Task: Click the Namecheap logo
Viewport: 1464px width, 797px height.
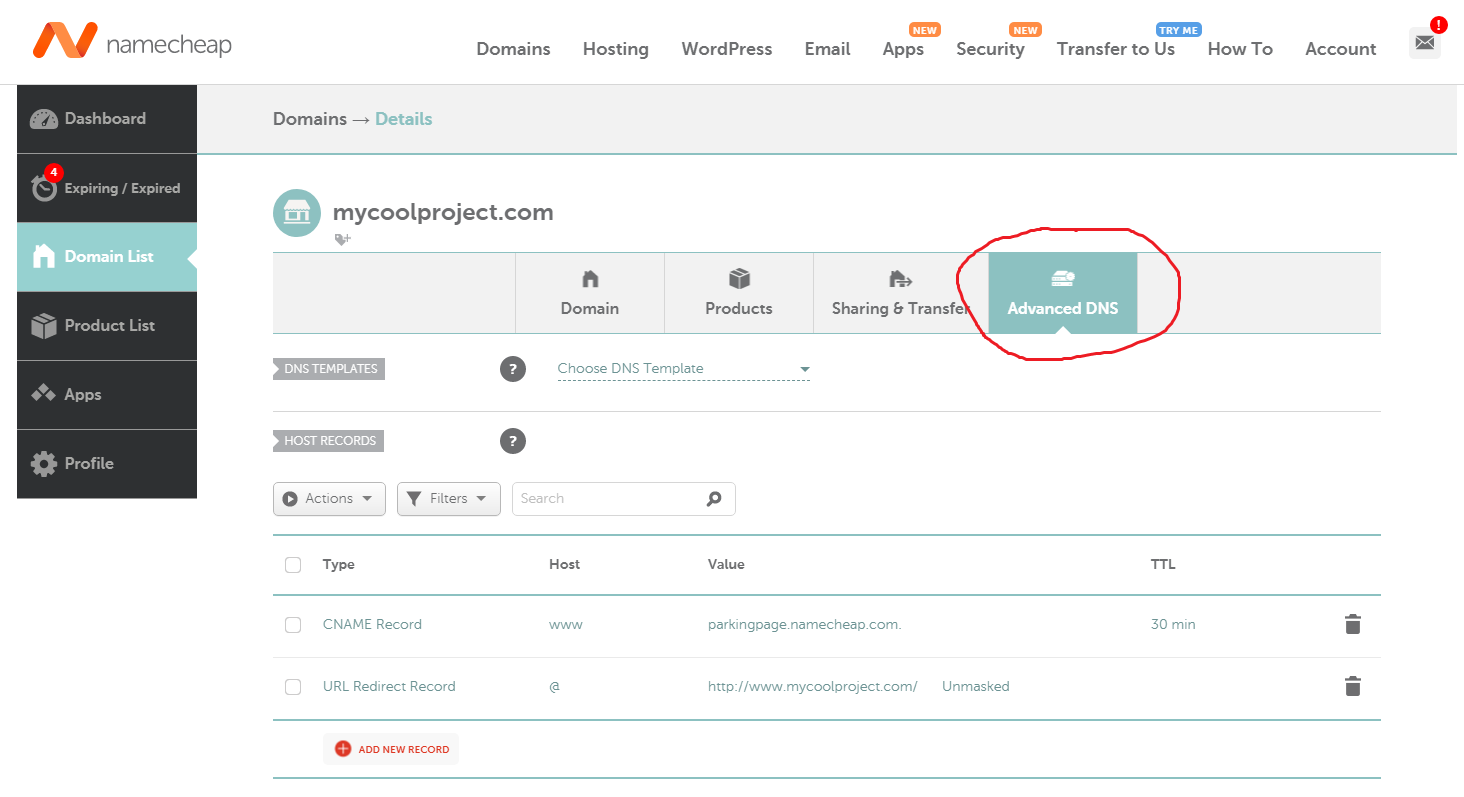Action: pos(131,42)
